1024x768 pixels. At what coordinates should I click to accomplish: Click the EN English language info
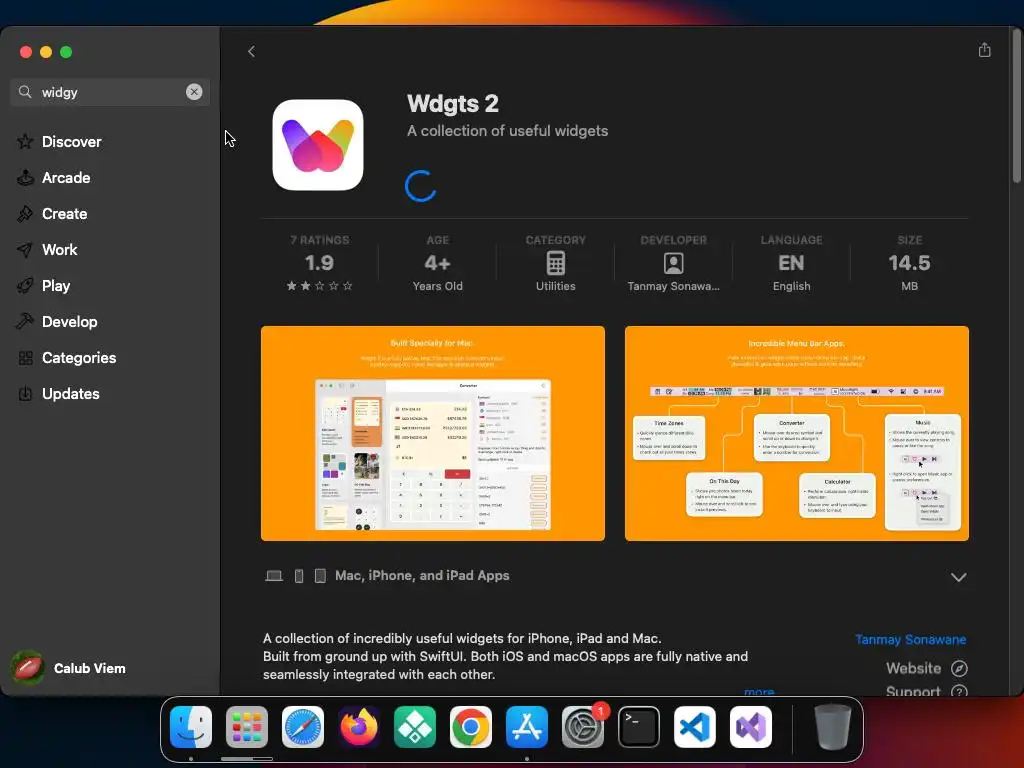tap(792, 263)
